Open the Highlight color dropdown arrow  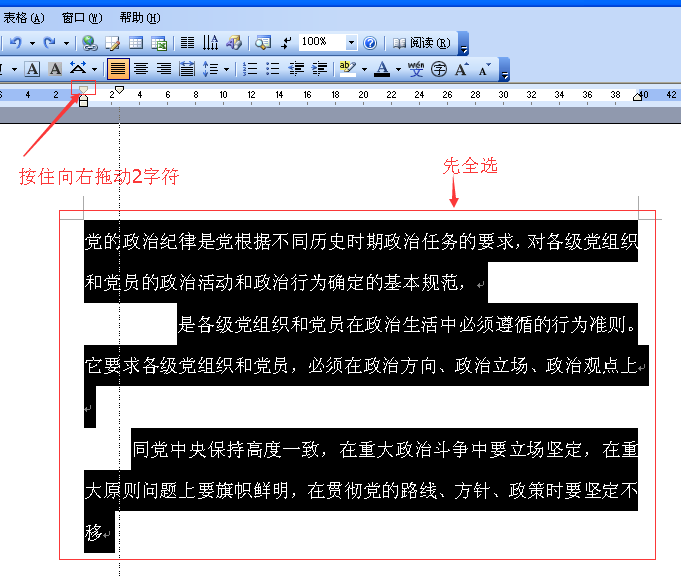pyautogui.click(x=364, y=69)
